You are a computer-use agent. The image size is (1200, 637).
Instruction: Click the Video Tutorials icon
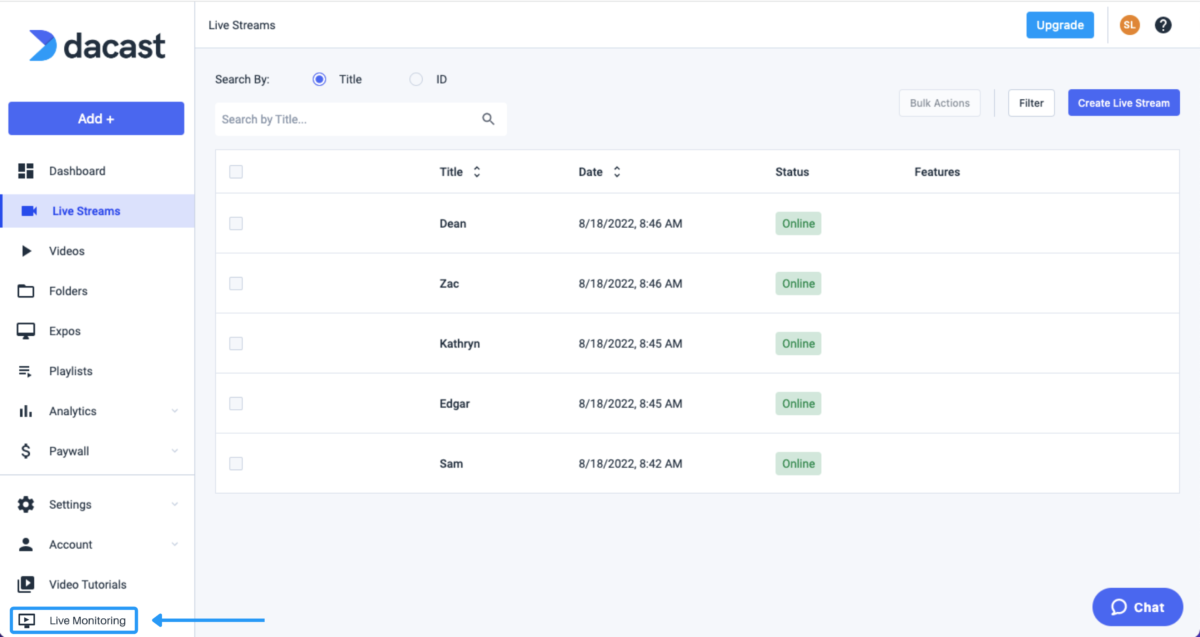[26, 584]
